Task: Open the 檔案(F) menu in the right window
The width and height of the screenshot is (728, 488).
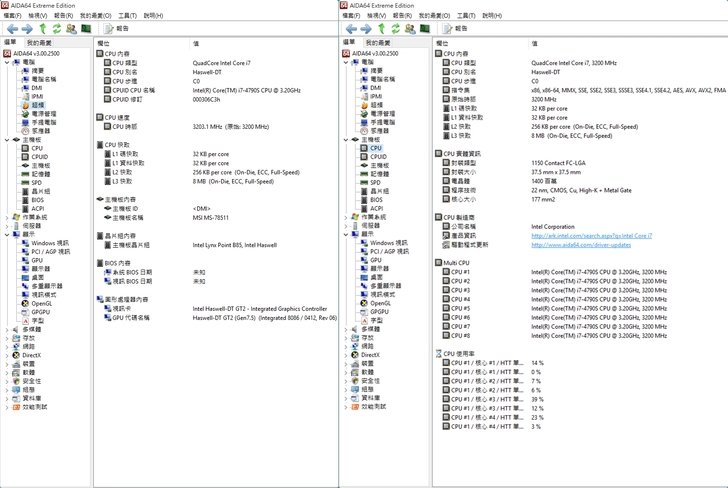Action: pyautogui.click(x=350, y=16)
